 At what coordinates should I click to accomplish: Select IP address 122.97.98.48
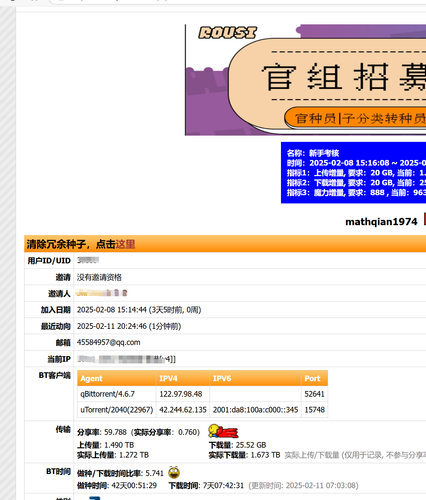point(181,394)
